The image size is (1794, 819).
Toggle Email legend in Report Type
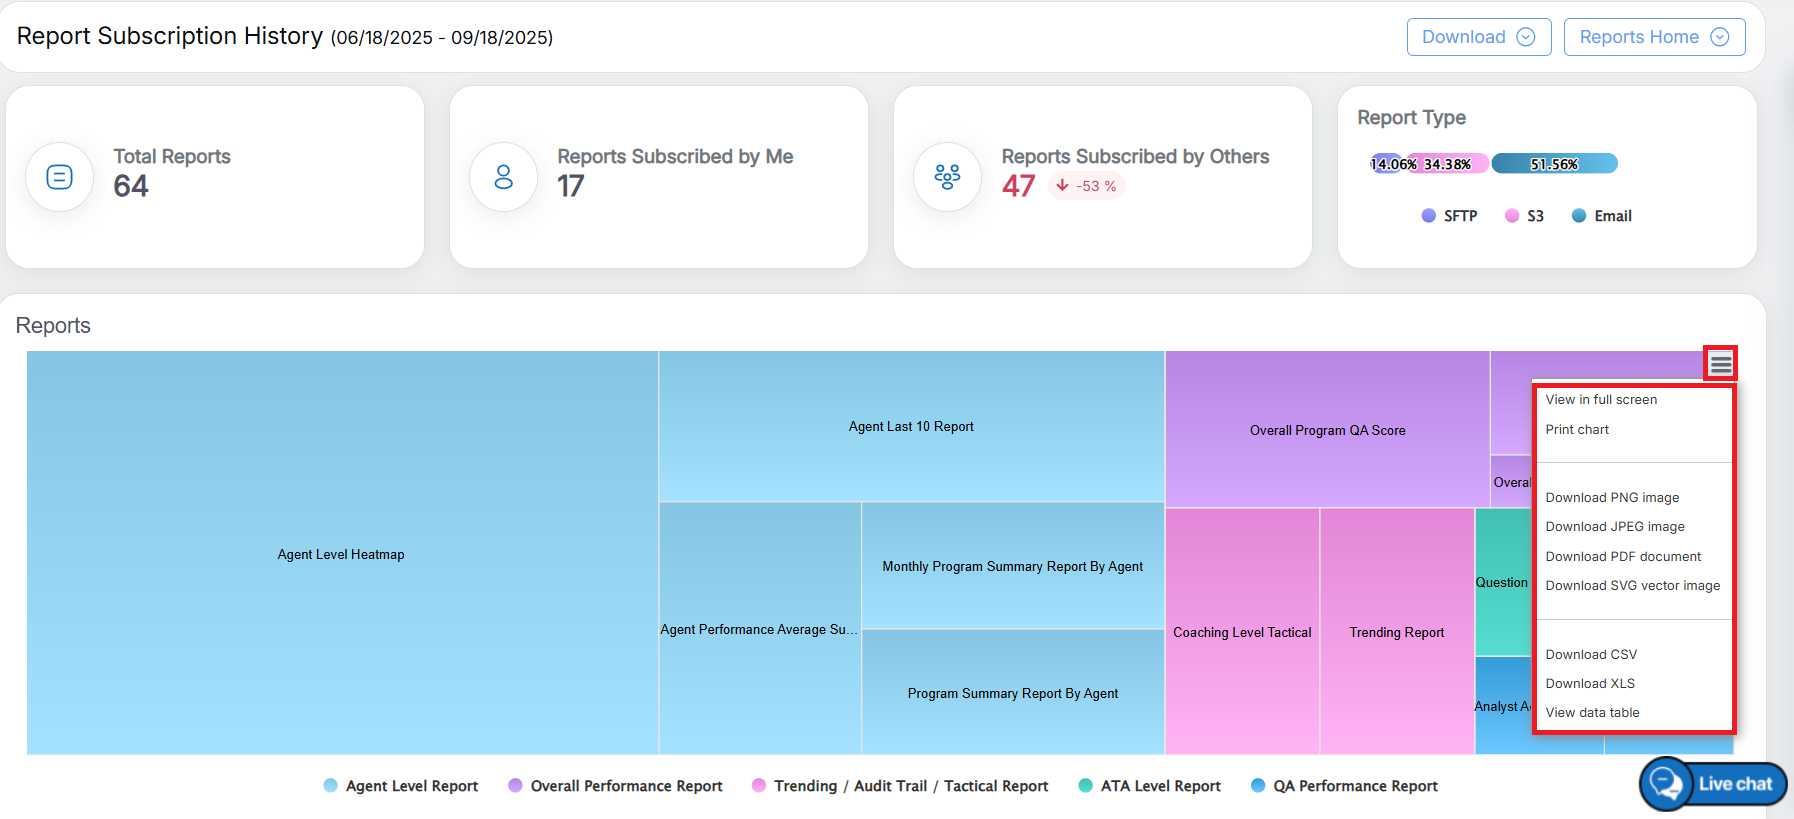point(1602,216)
